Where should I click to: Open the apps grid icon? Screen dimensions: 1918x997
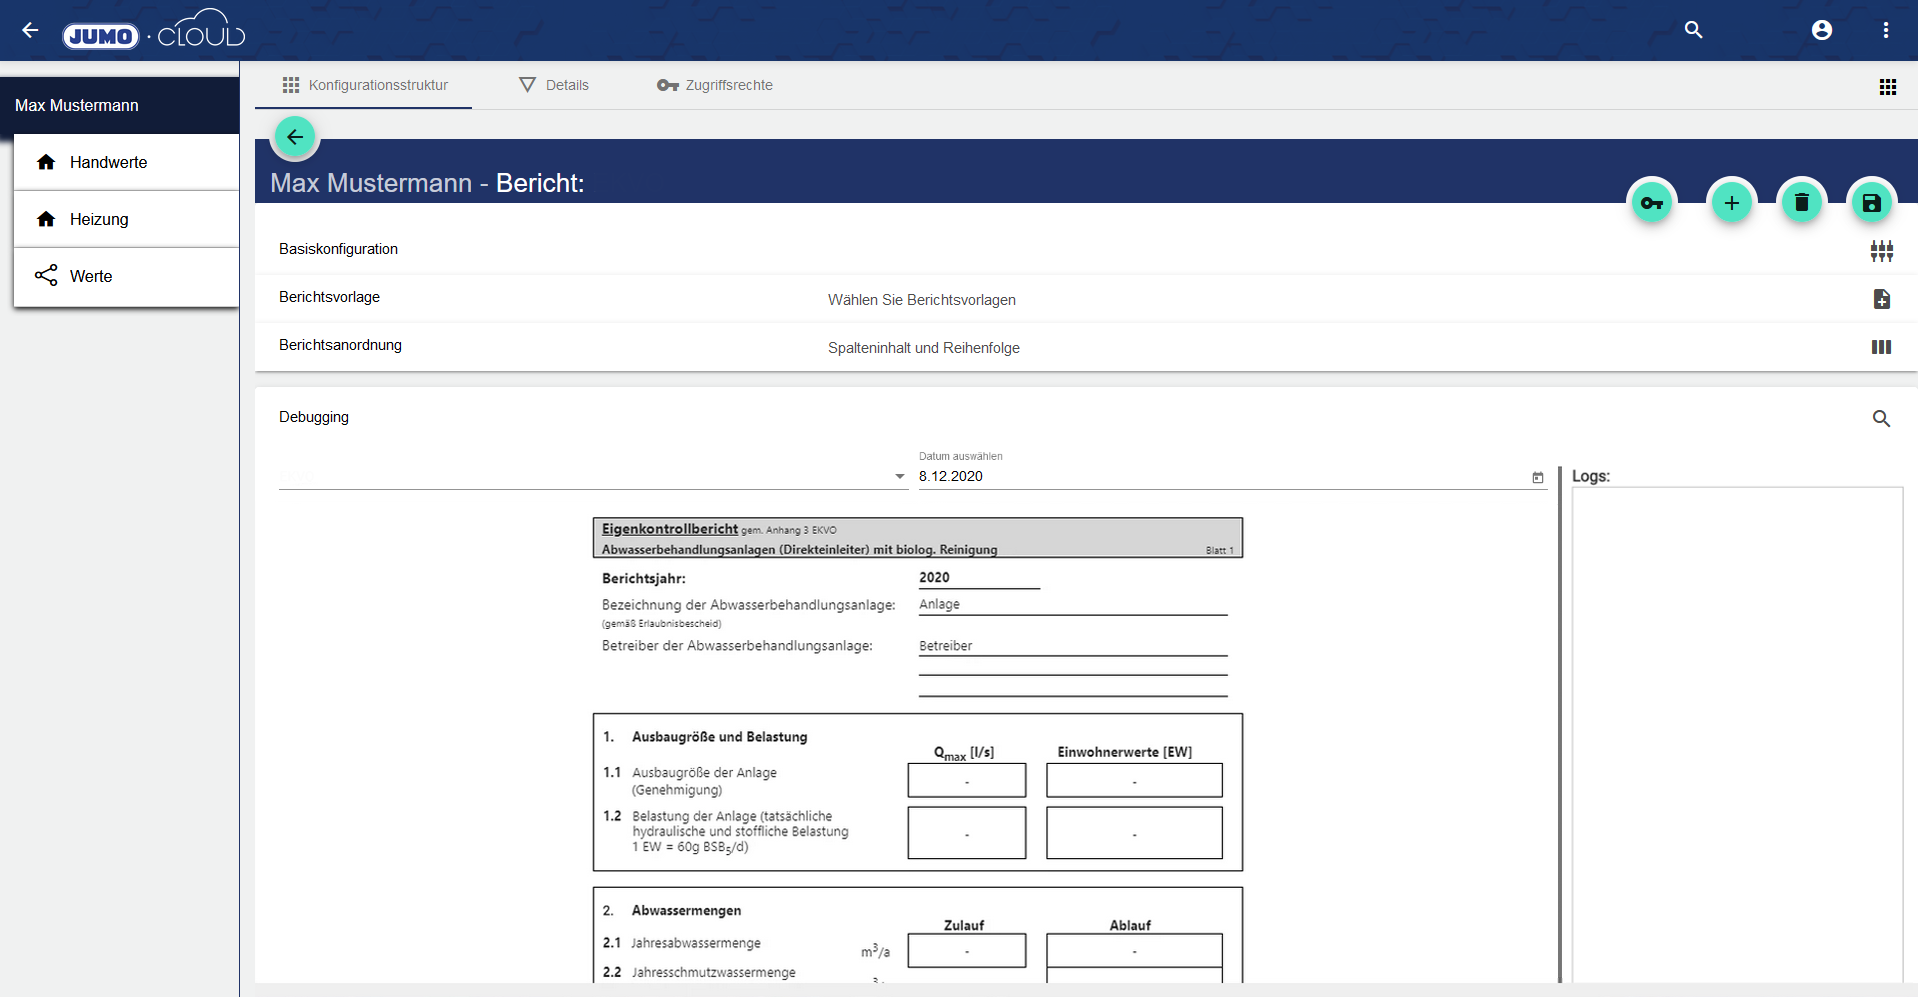(1887, 87)
